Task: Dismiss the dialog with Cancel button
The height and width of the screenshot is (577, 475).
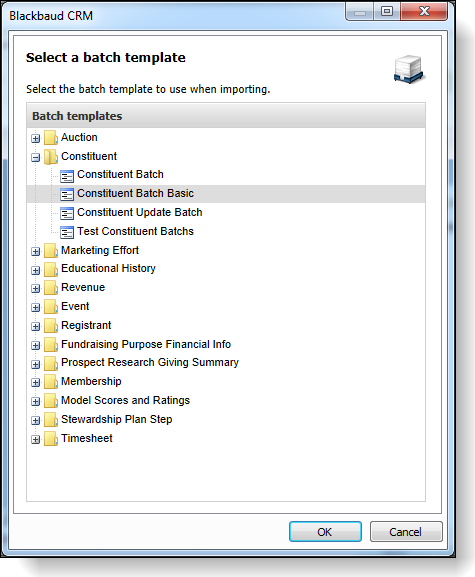Action: tap(406, 532)
